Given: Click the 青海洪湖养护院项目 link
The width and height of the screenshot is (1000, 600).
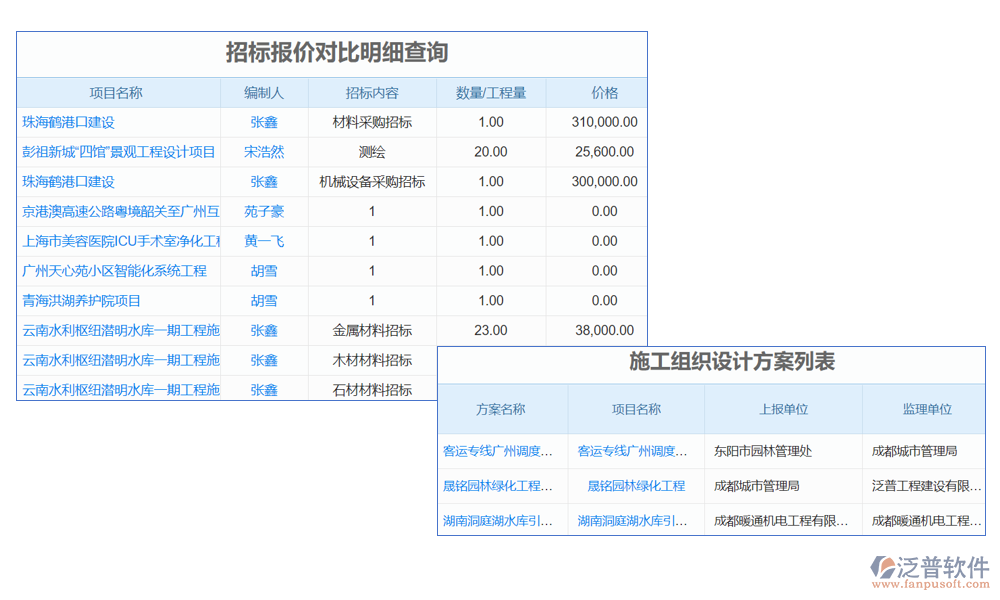Looking at the screenshot, I should (82, 300).
